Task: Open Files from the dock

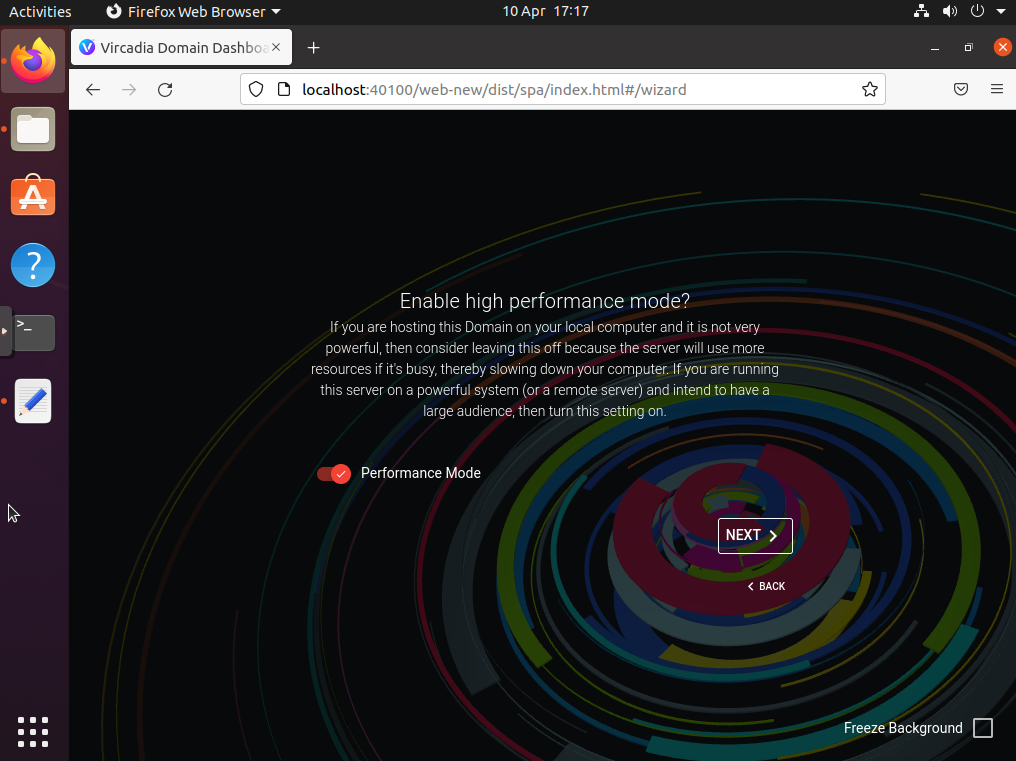Action: tap(33, 129)
